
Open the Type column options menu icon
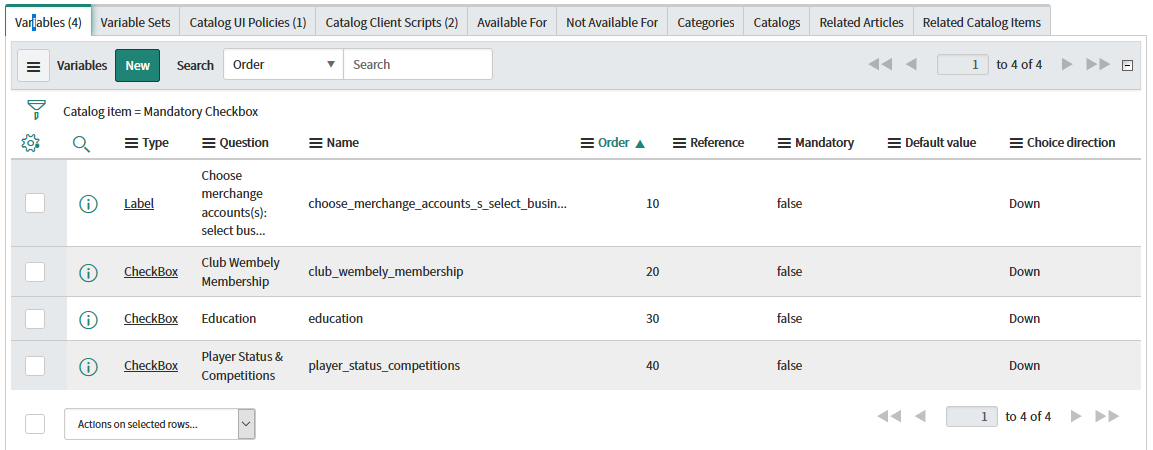coord(131,143)
